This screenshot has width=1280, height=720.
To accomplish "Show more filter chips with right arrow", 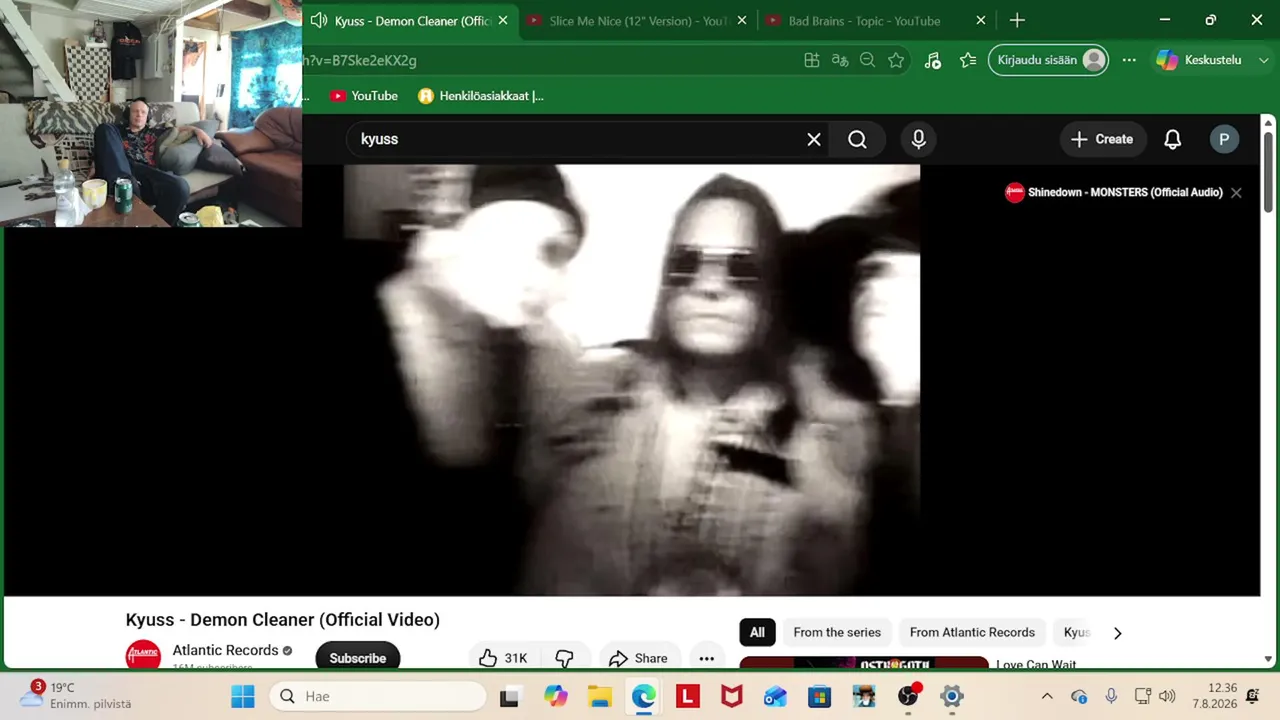I will [1118, 632].
